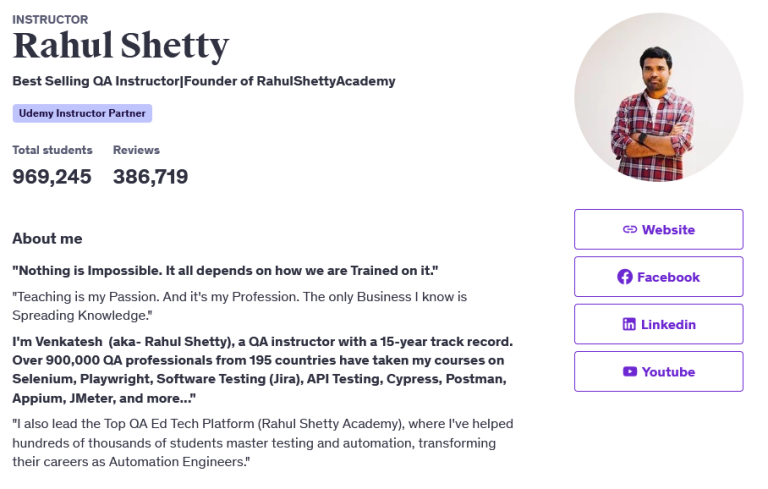The height and width of the screenshot is (489, 768).
Task: Click the "I'm Venkatesh" bold bio paragraph
Action: coord(263,369)
